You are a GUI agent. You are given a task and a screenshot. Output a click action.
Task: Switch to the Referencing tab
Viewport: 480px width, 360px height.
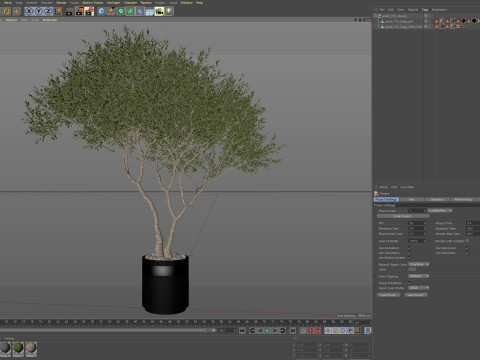[463, 199]
